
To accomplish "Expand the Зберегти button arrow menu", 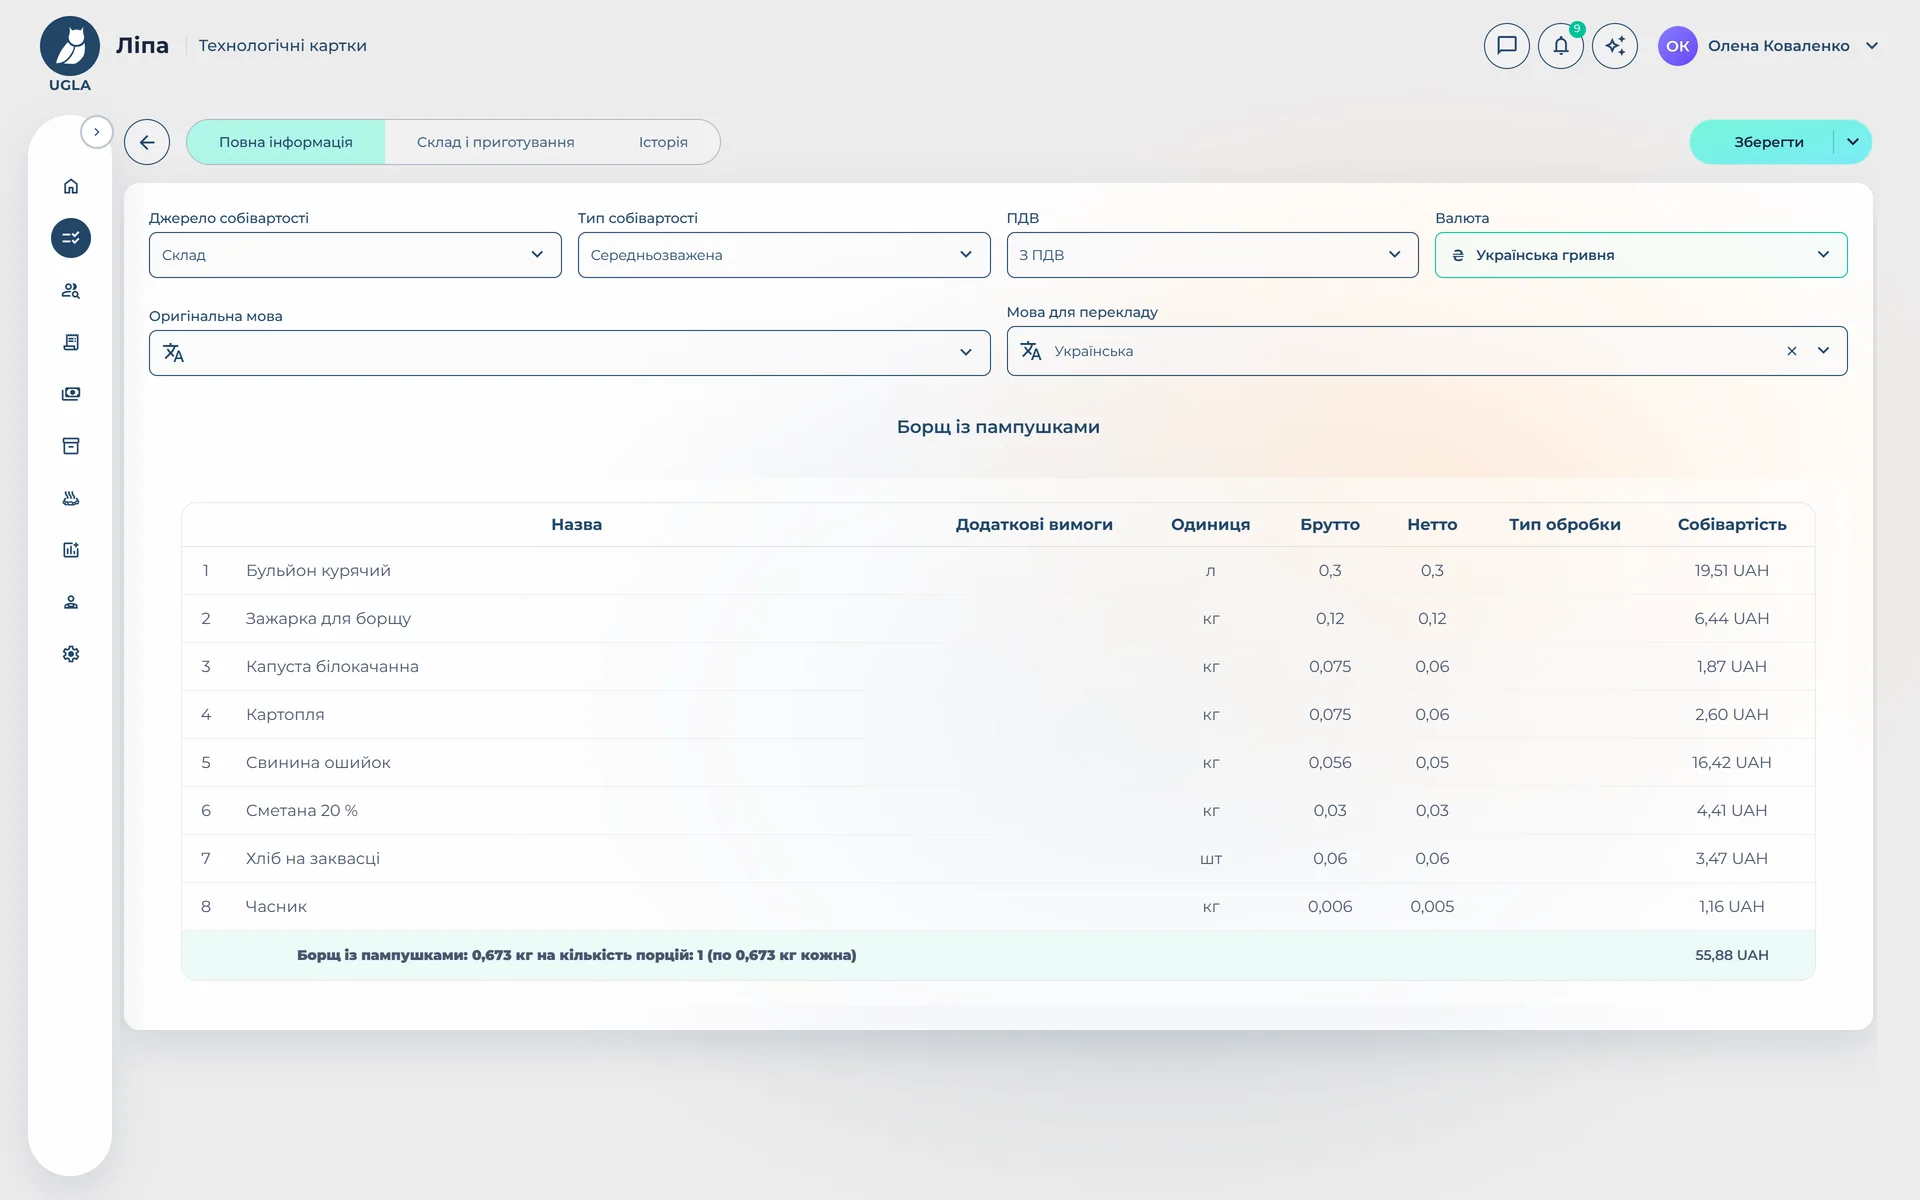I will 1853,142.
